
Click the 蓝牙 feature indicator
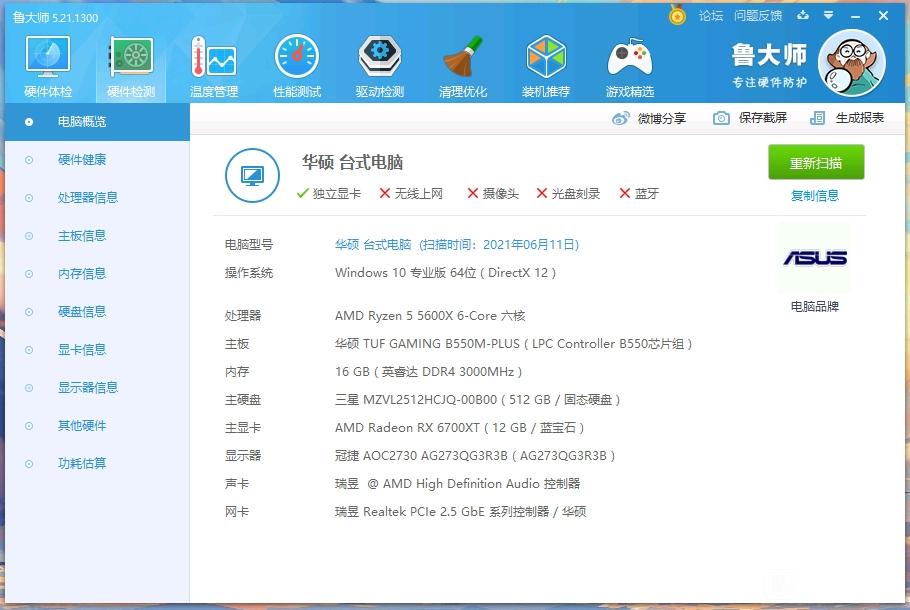(x=639, y=193)
